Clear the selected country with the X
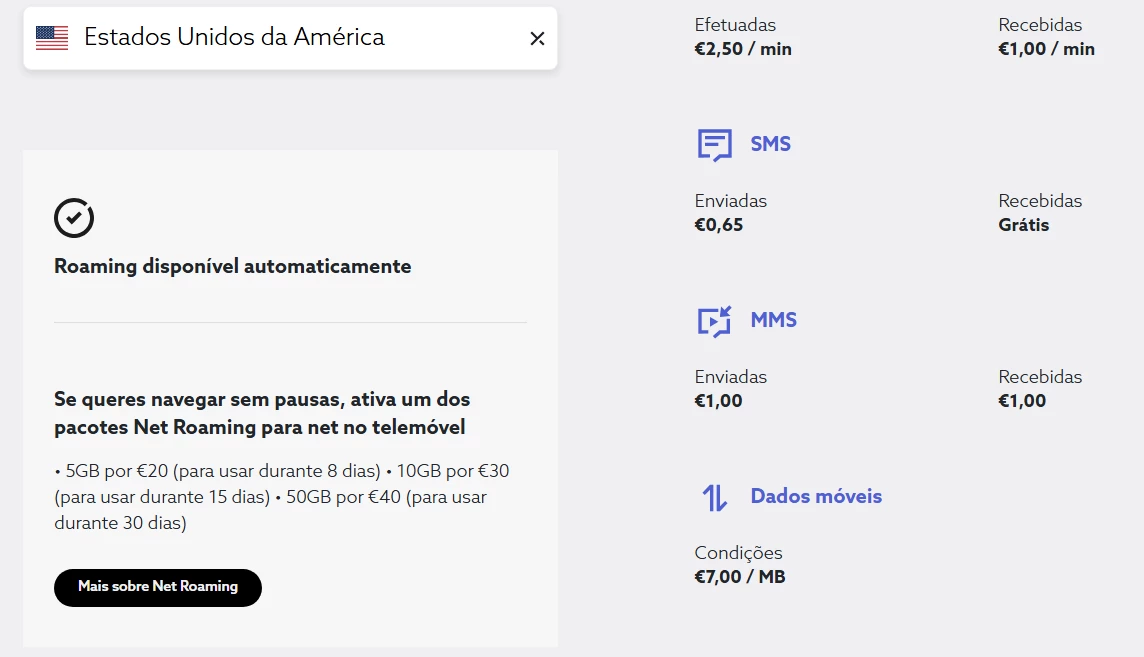The height and width of the screenshot is (657, 1144). [x=537, y=38]
